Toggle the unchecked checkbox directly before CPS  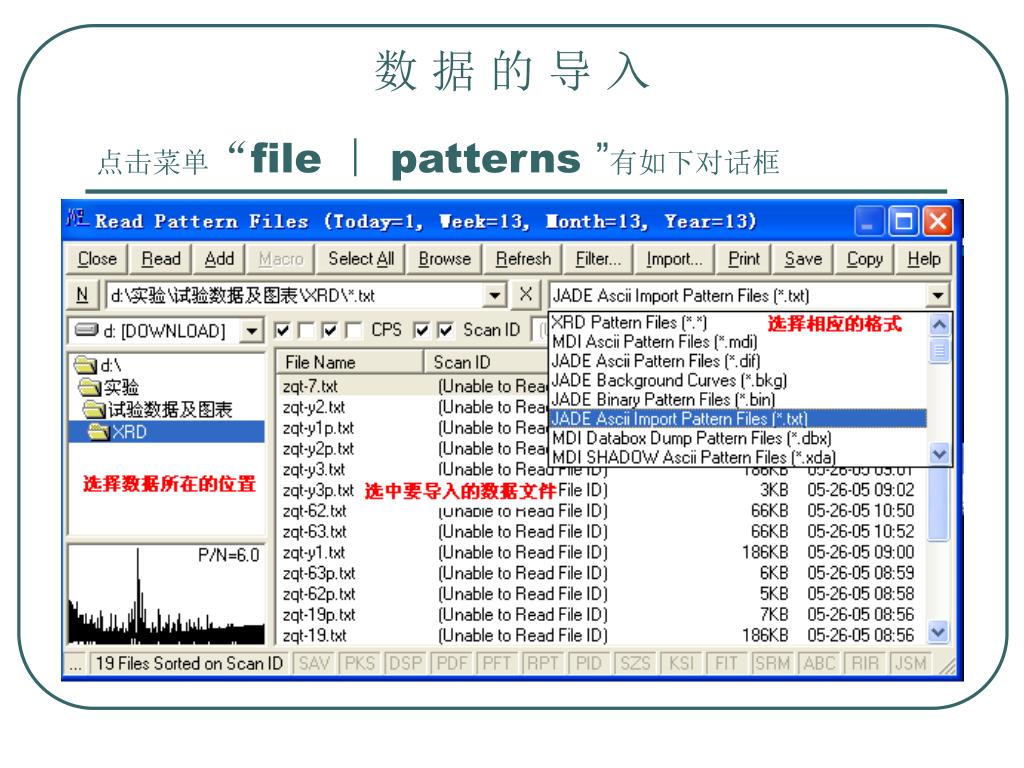click(354, 330)
